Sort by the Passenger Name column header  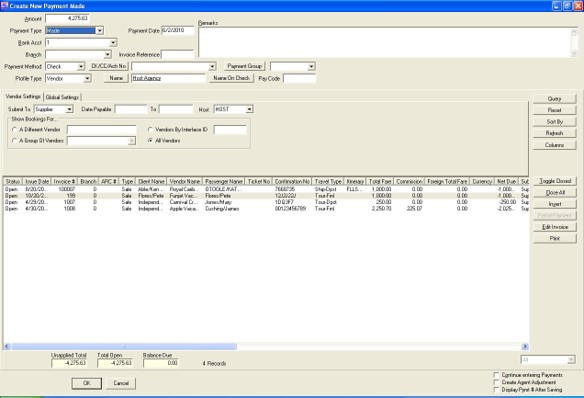[x=224, y=181]
